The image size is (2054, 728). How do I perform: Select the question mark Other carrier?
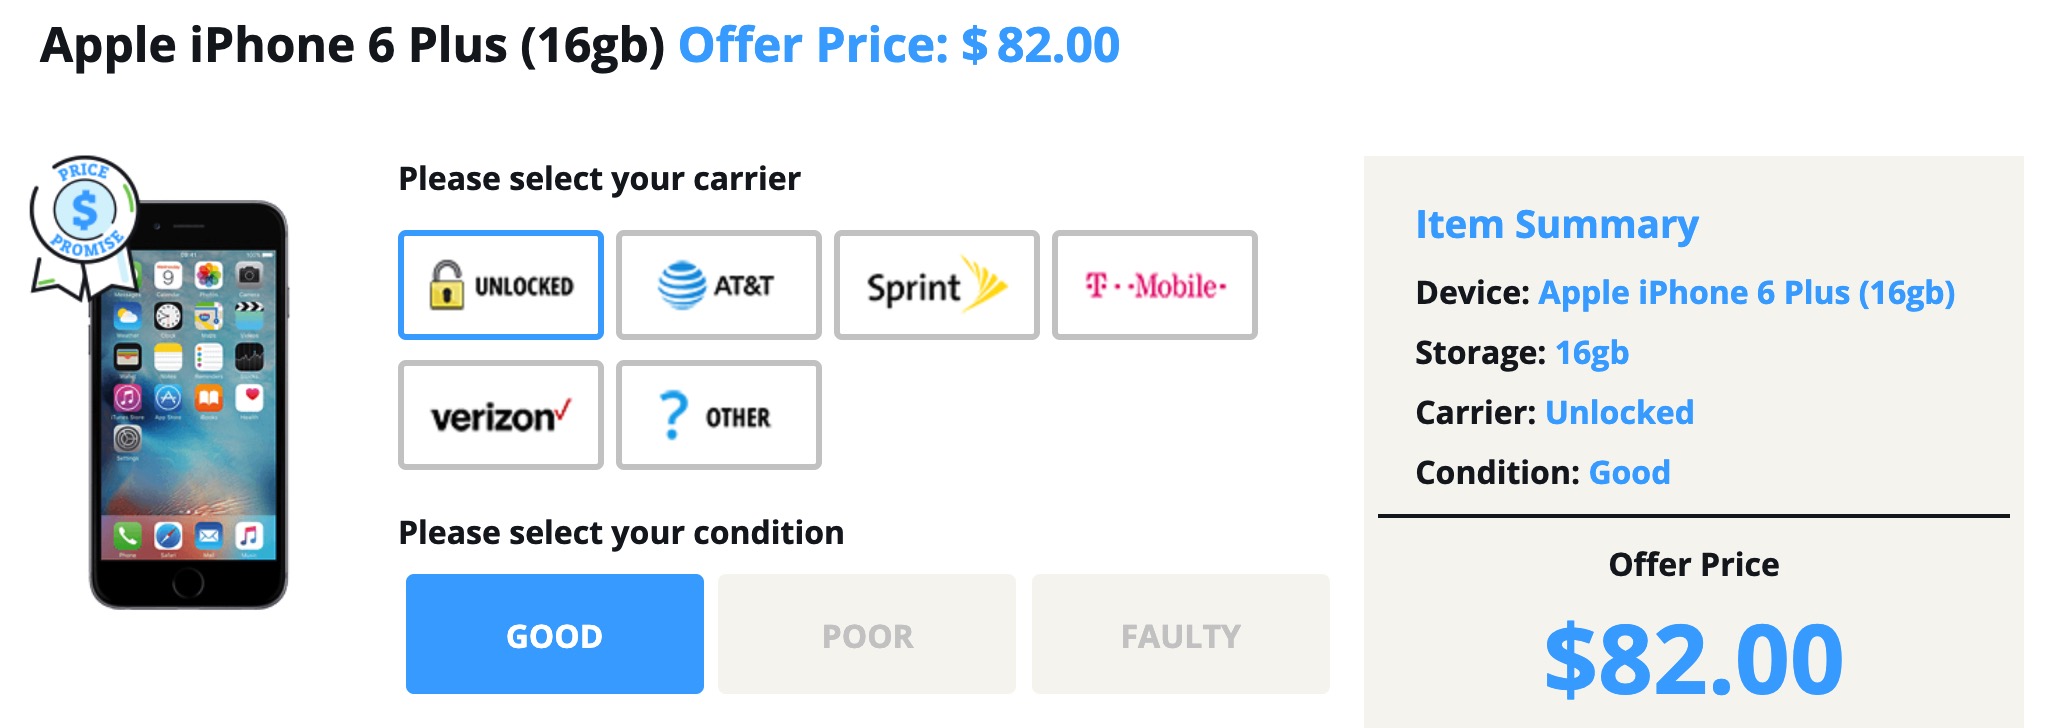[x=718, y=415]
